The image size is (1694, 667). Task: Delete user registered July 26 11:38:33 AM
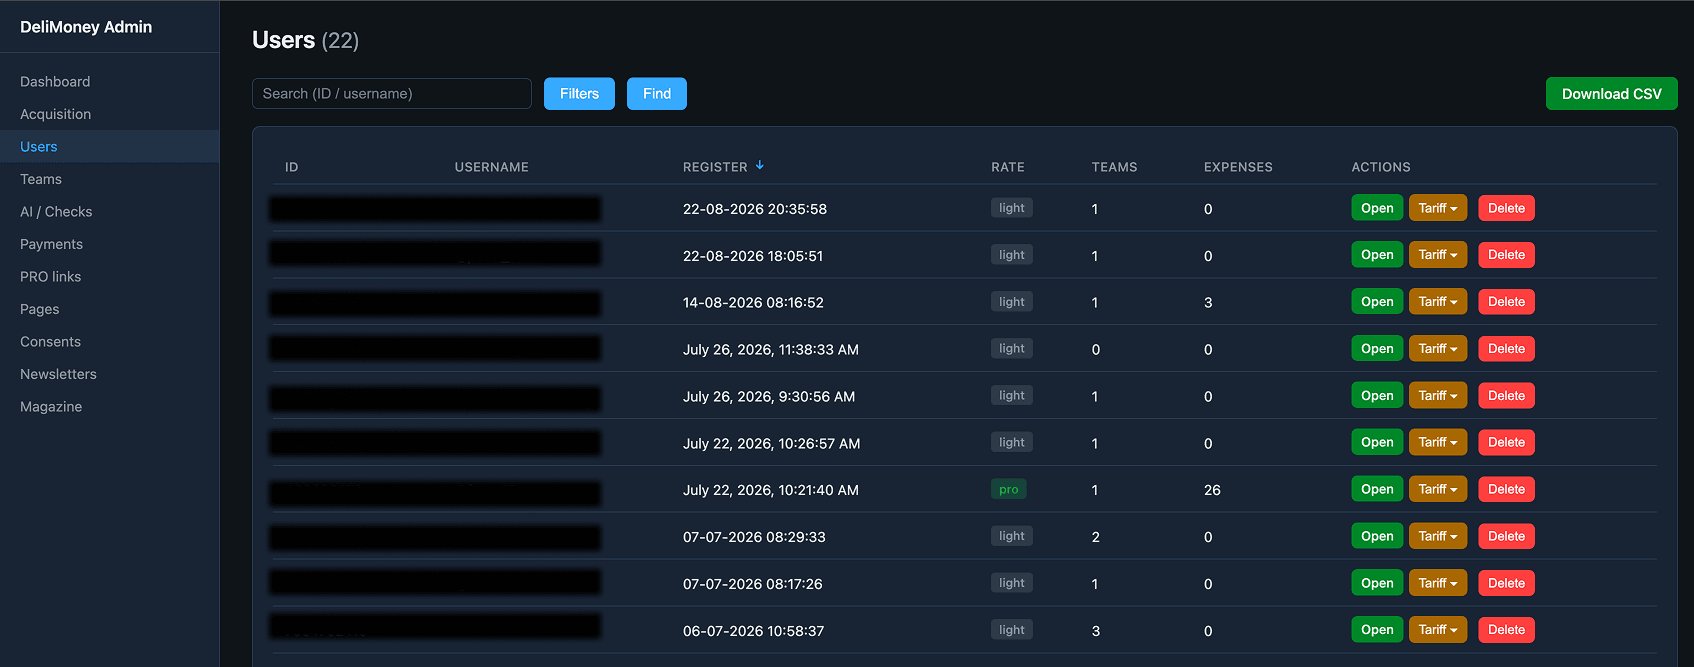[x=1506, y=349]
